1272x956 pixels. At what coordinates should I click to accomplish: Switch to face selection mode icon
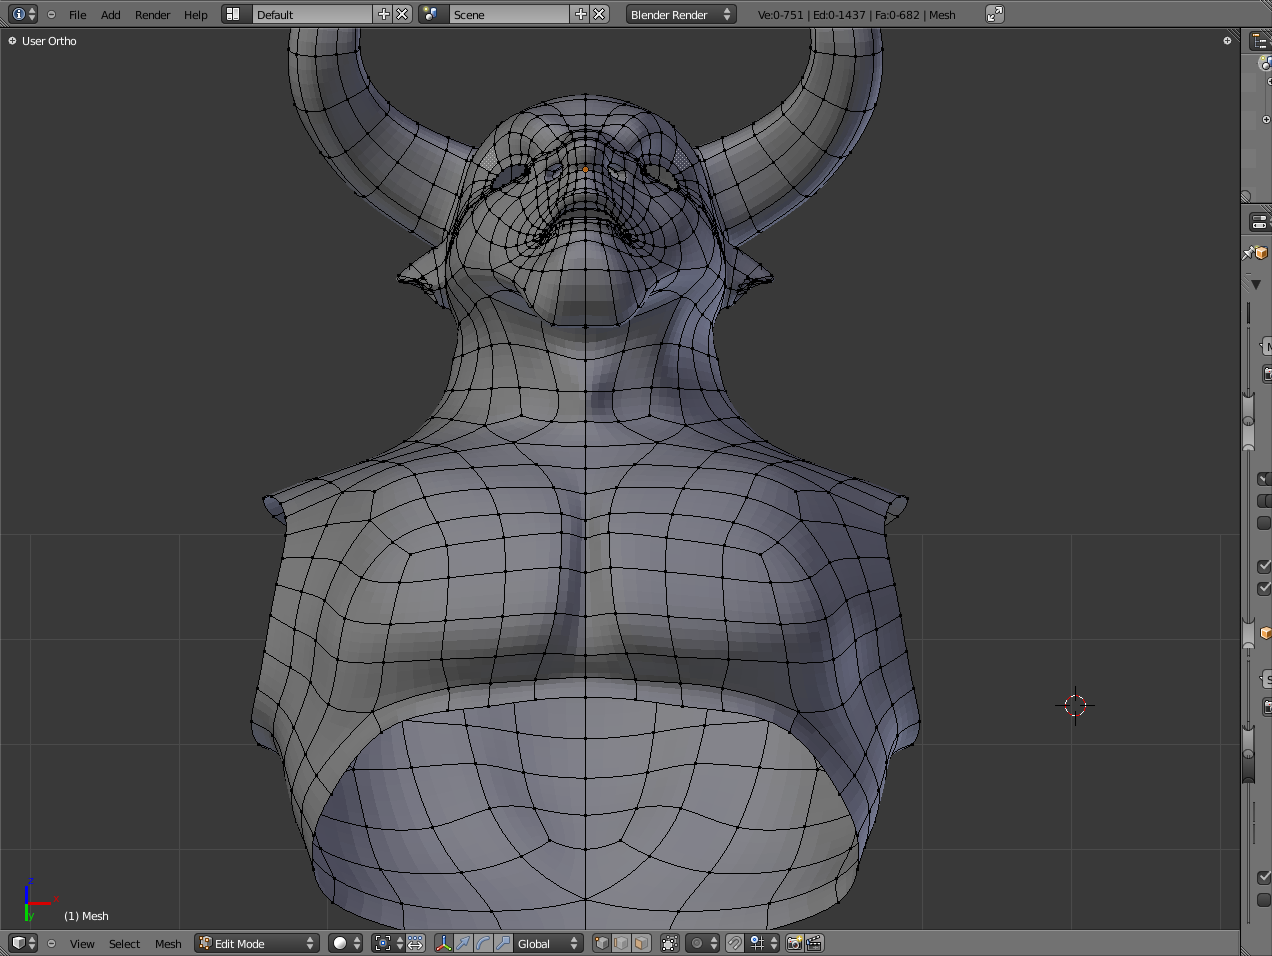tap(641, 943)
